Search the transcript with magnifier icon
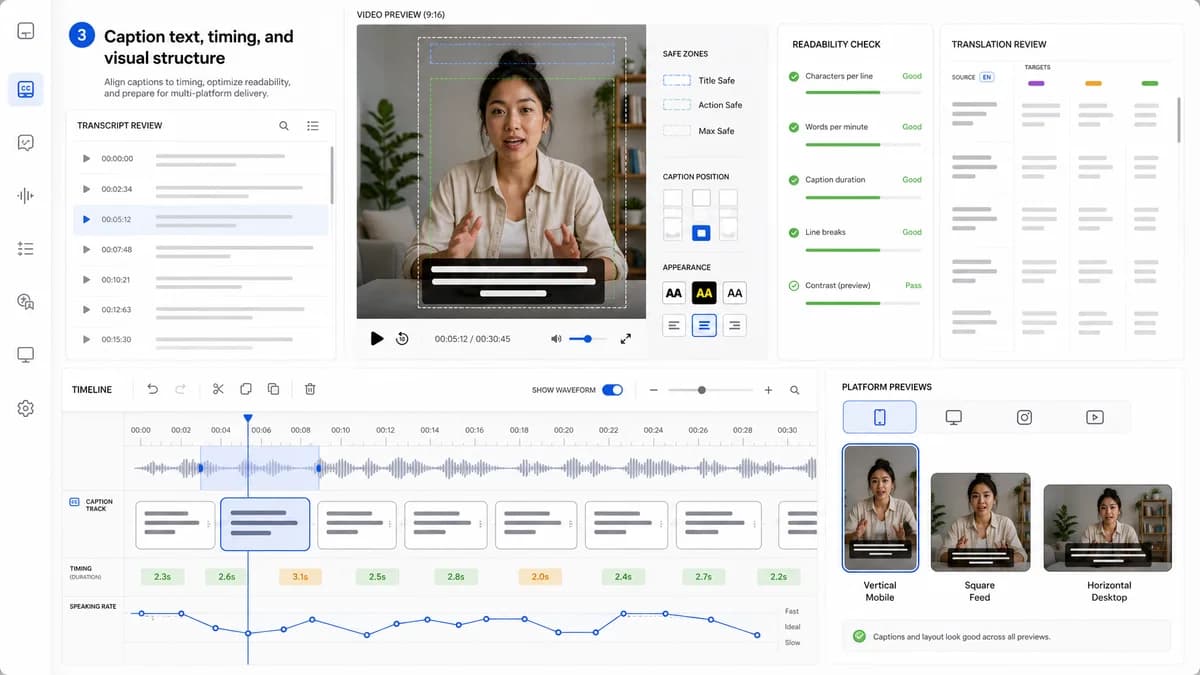Viewport: 1200px width, 675px height. click(284, 126)
